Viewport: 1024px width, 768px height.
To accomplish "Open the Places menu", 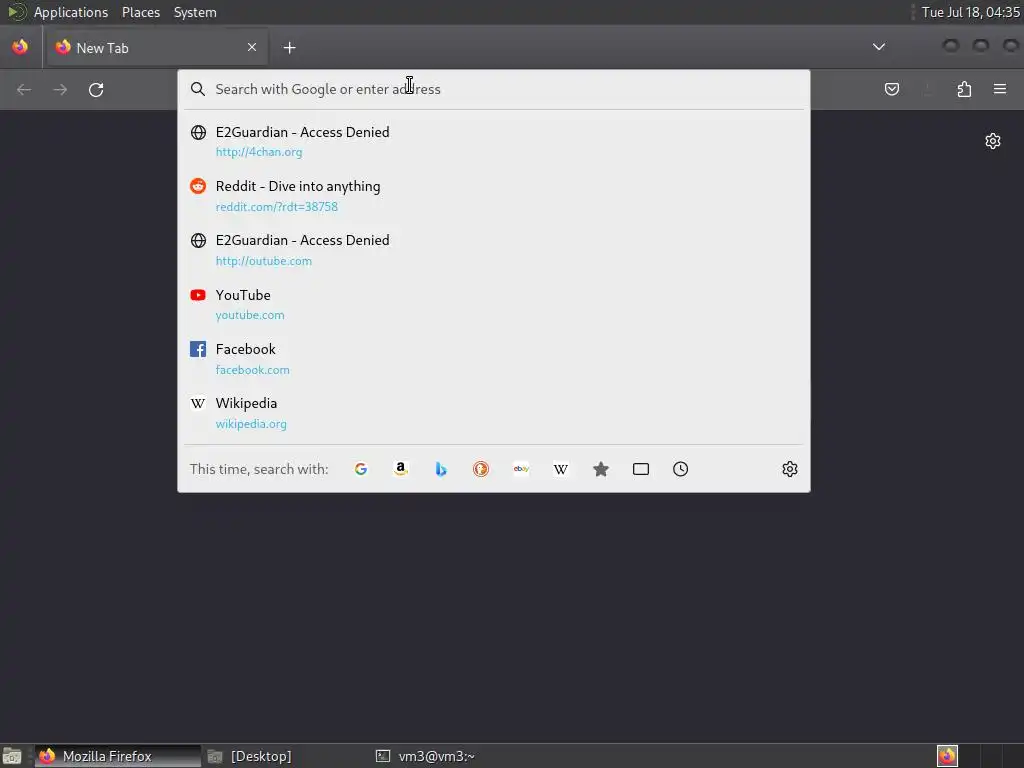I will (x=140, y=12).
